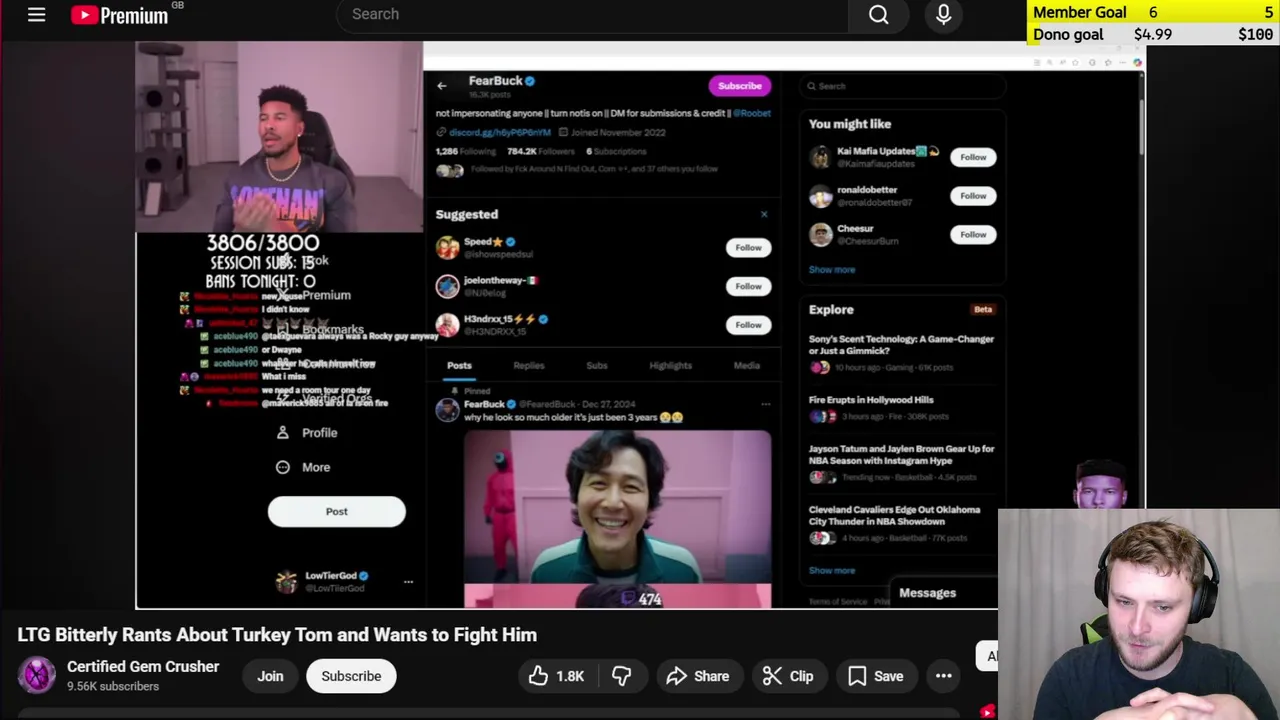The height and width of the screenshot is (720, 1280).
Task: Click the white Post button
Action: tap(336, 511)
